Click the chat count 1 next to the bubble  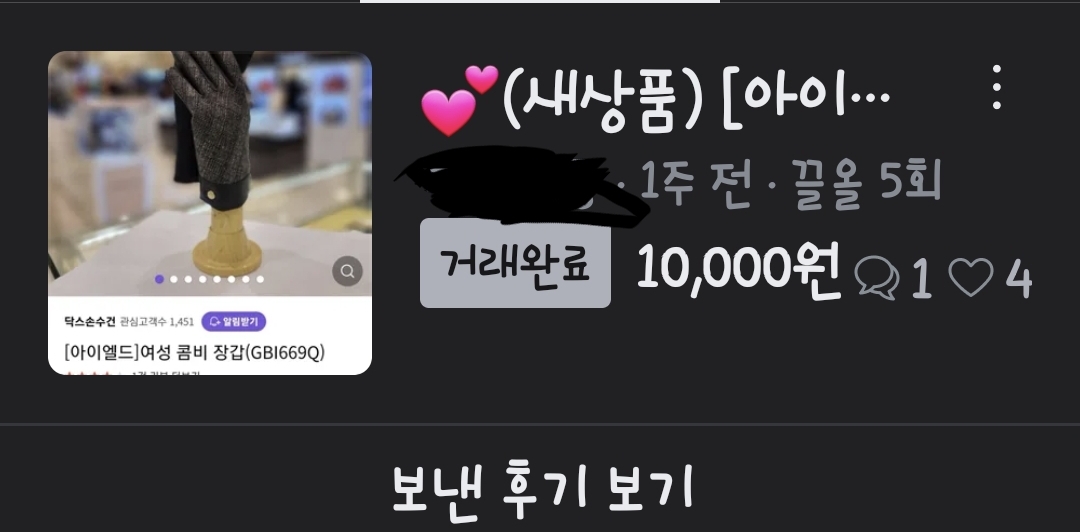coord(922,280)
